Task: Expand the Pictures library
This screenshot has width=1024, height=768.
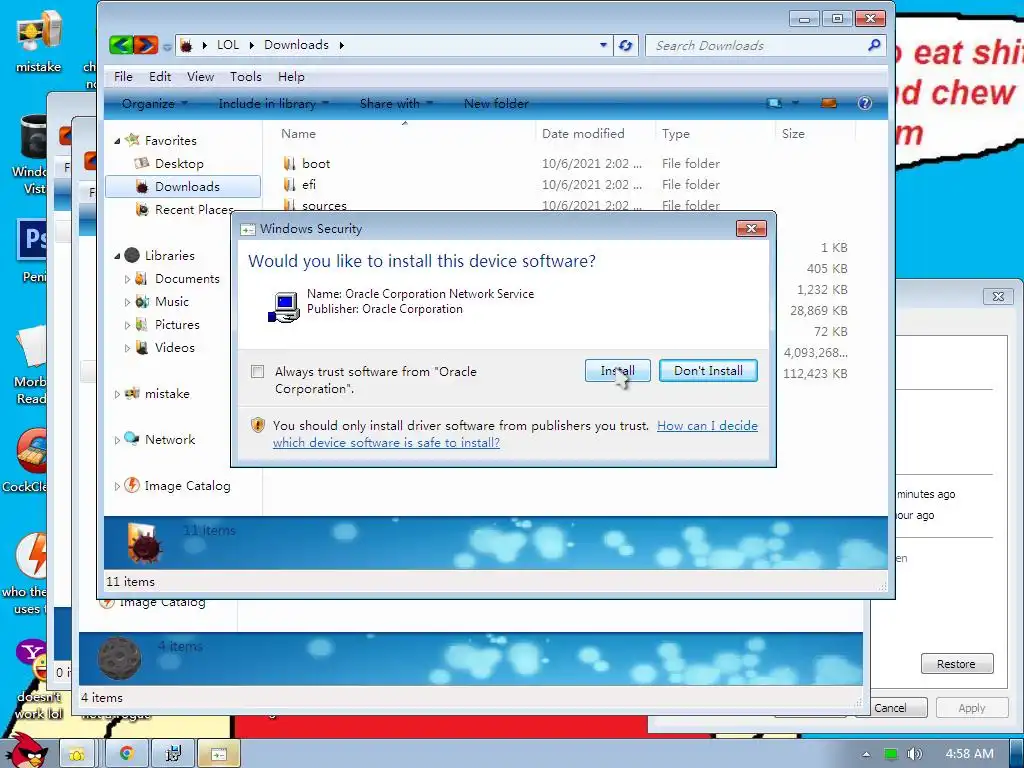Action: [x=127, y=325]
